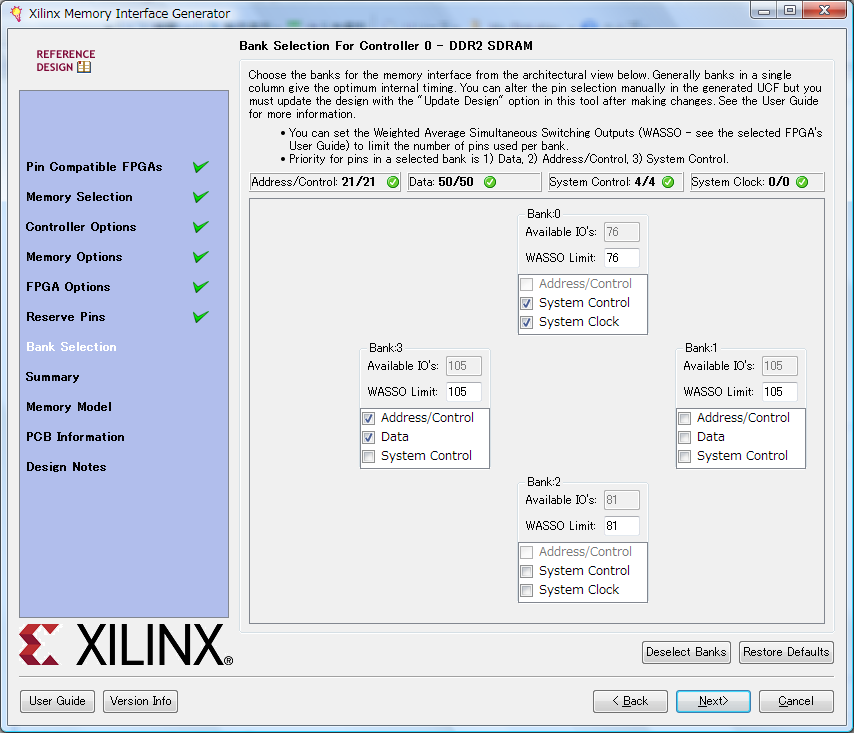Image resolution: width=854 pixels, height=733 pixels.
Task: Enable Data checkbox in Bank 1
Action: click(685, 437)
